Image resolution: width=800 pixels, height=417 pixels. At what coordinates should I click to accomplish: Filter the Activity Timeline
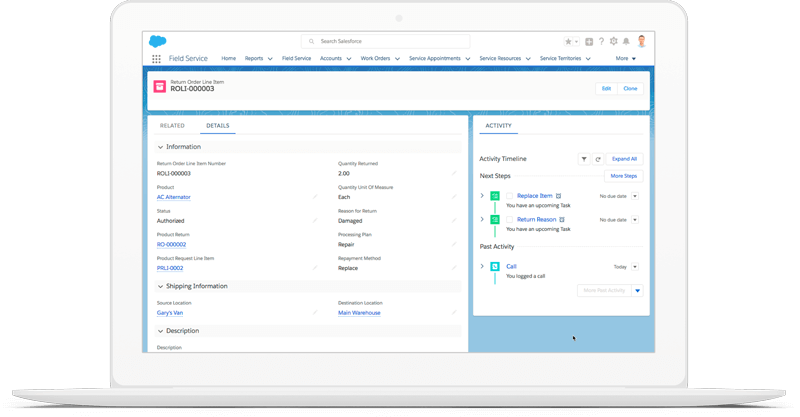tap(584, 159)
